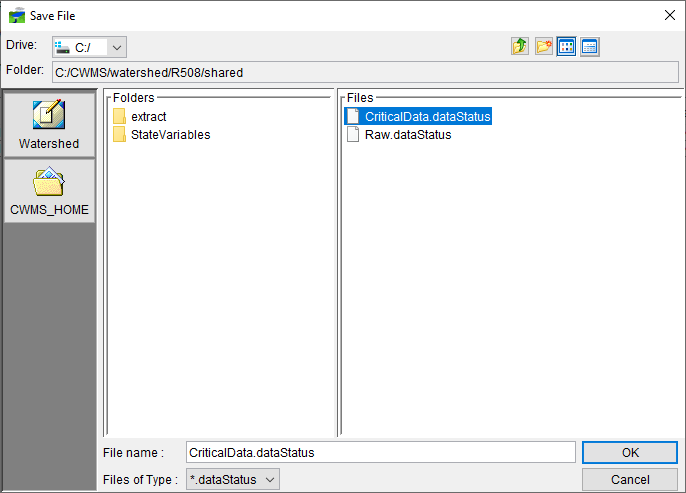
Task: Close the Save File dialog
Action: (669, 15)
